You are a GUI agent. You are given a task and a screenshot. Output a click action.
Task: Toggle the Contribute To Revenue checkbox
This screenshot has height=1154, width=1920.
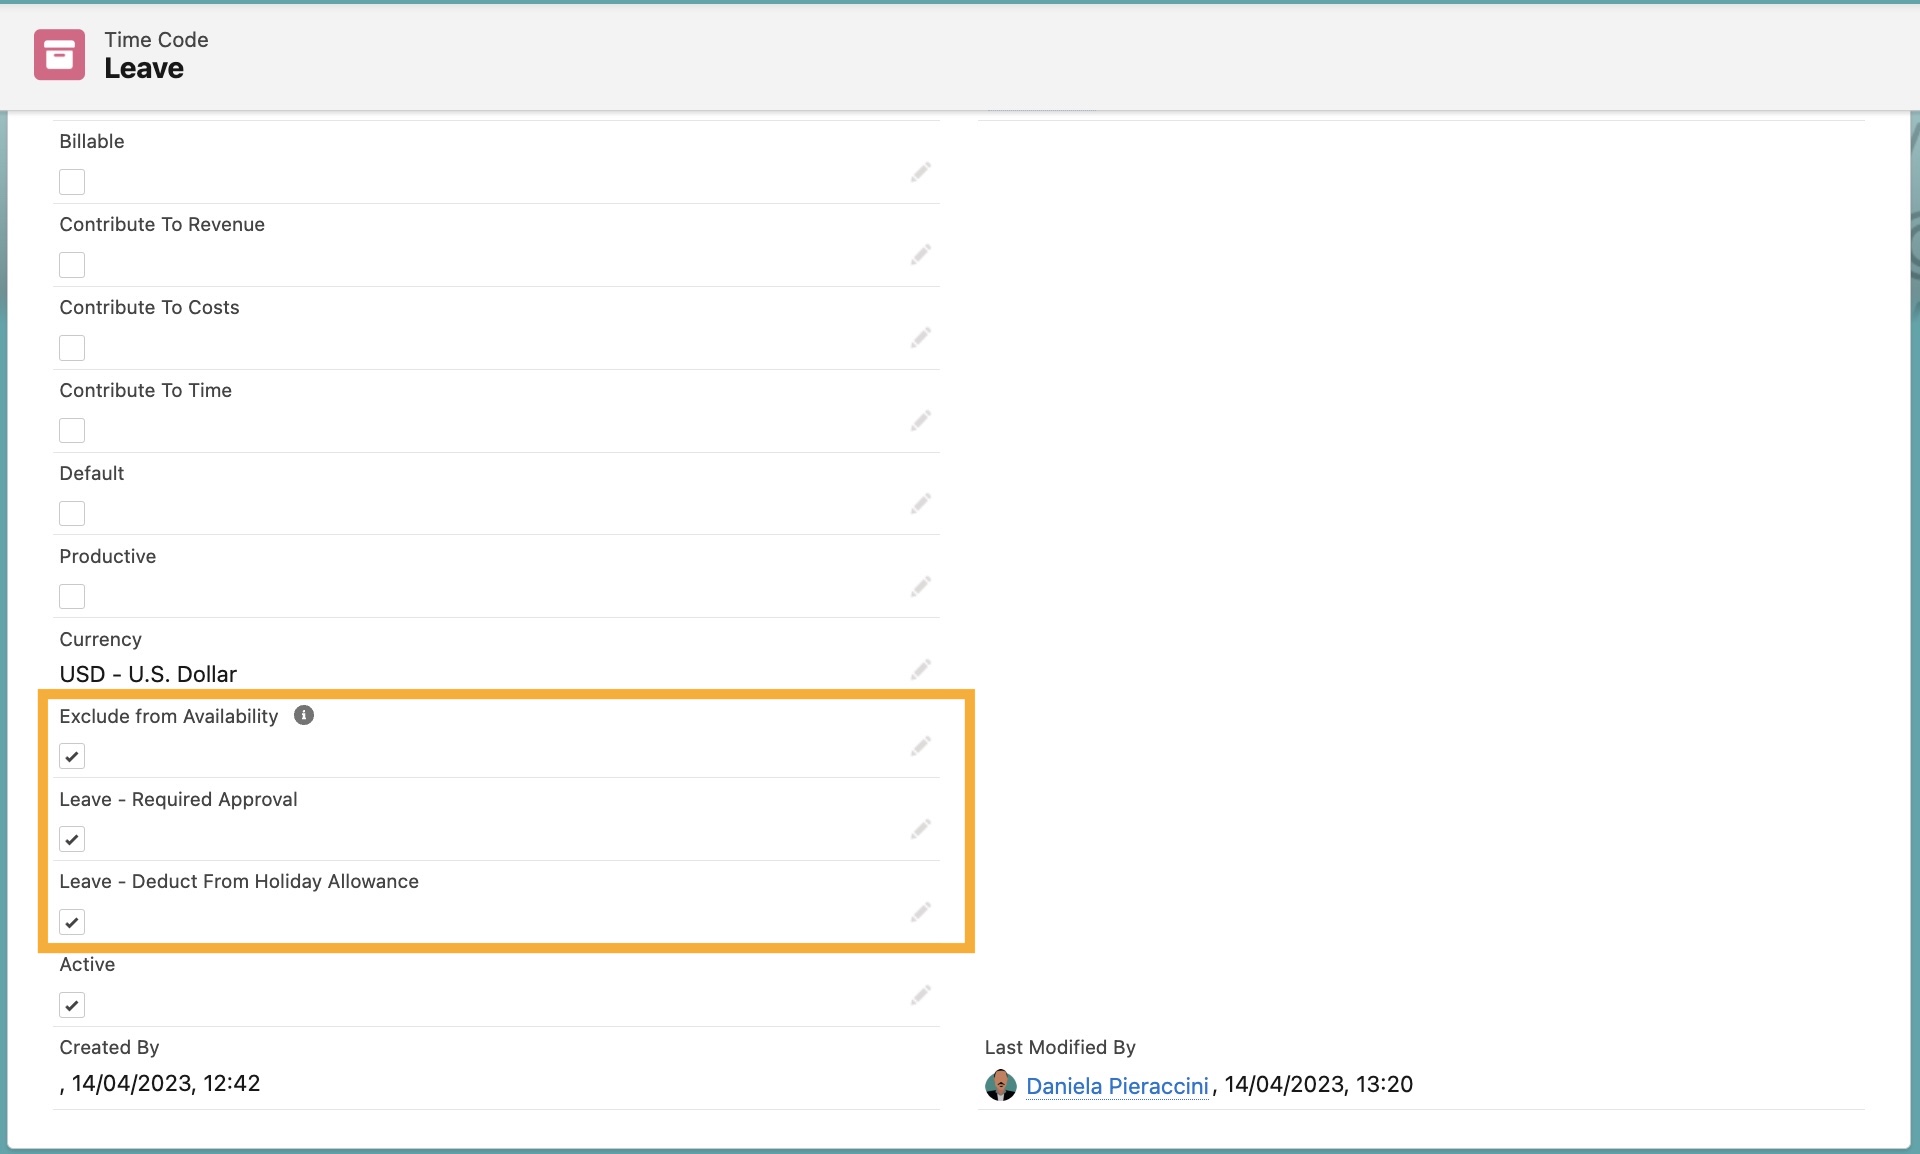[72, 265]
